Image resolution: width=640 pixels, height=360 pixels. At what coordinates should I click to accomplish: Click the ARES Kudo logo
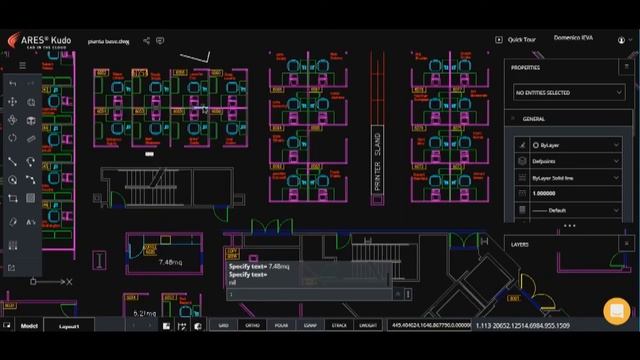[x=40, y=42]
